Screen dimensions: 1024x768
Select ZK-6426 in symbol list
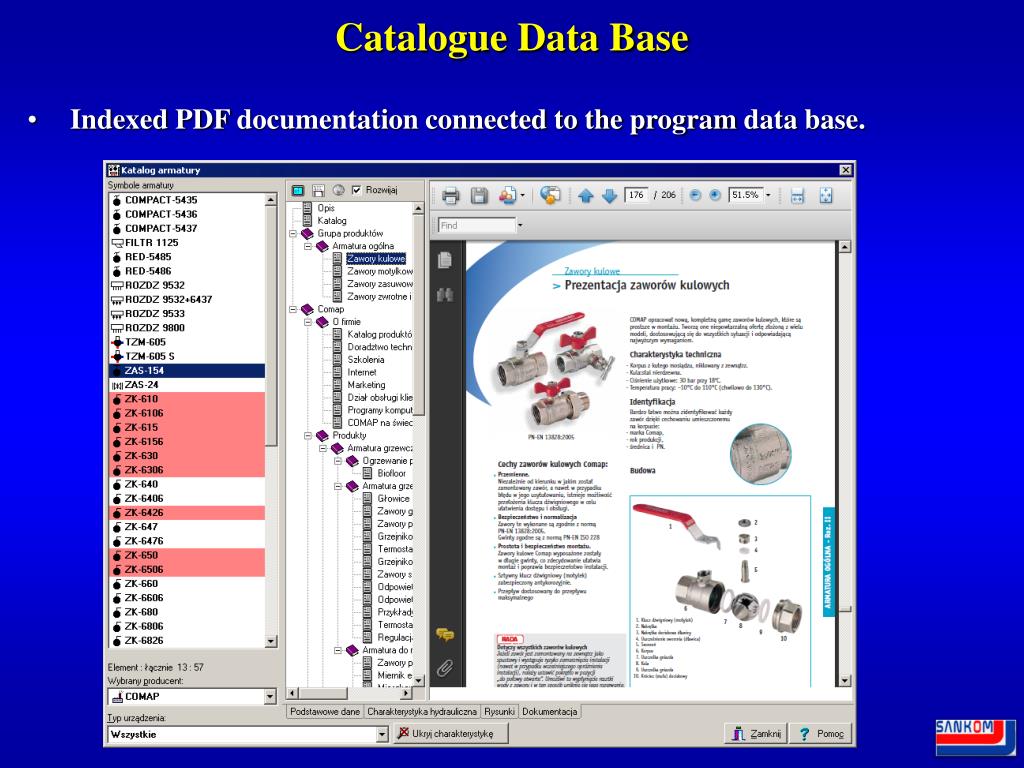[x=187, y=513]
